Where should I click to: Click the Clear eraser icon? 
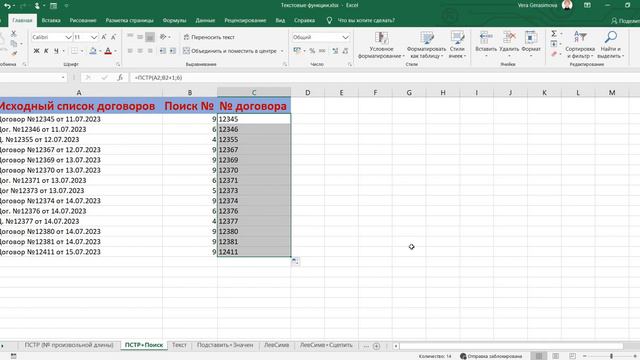(554, 53)
